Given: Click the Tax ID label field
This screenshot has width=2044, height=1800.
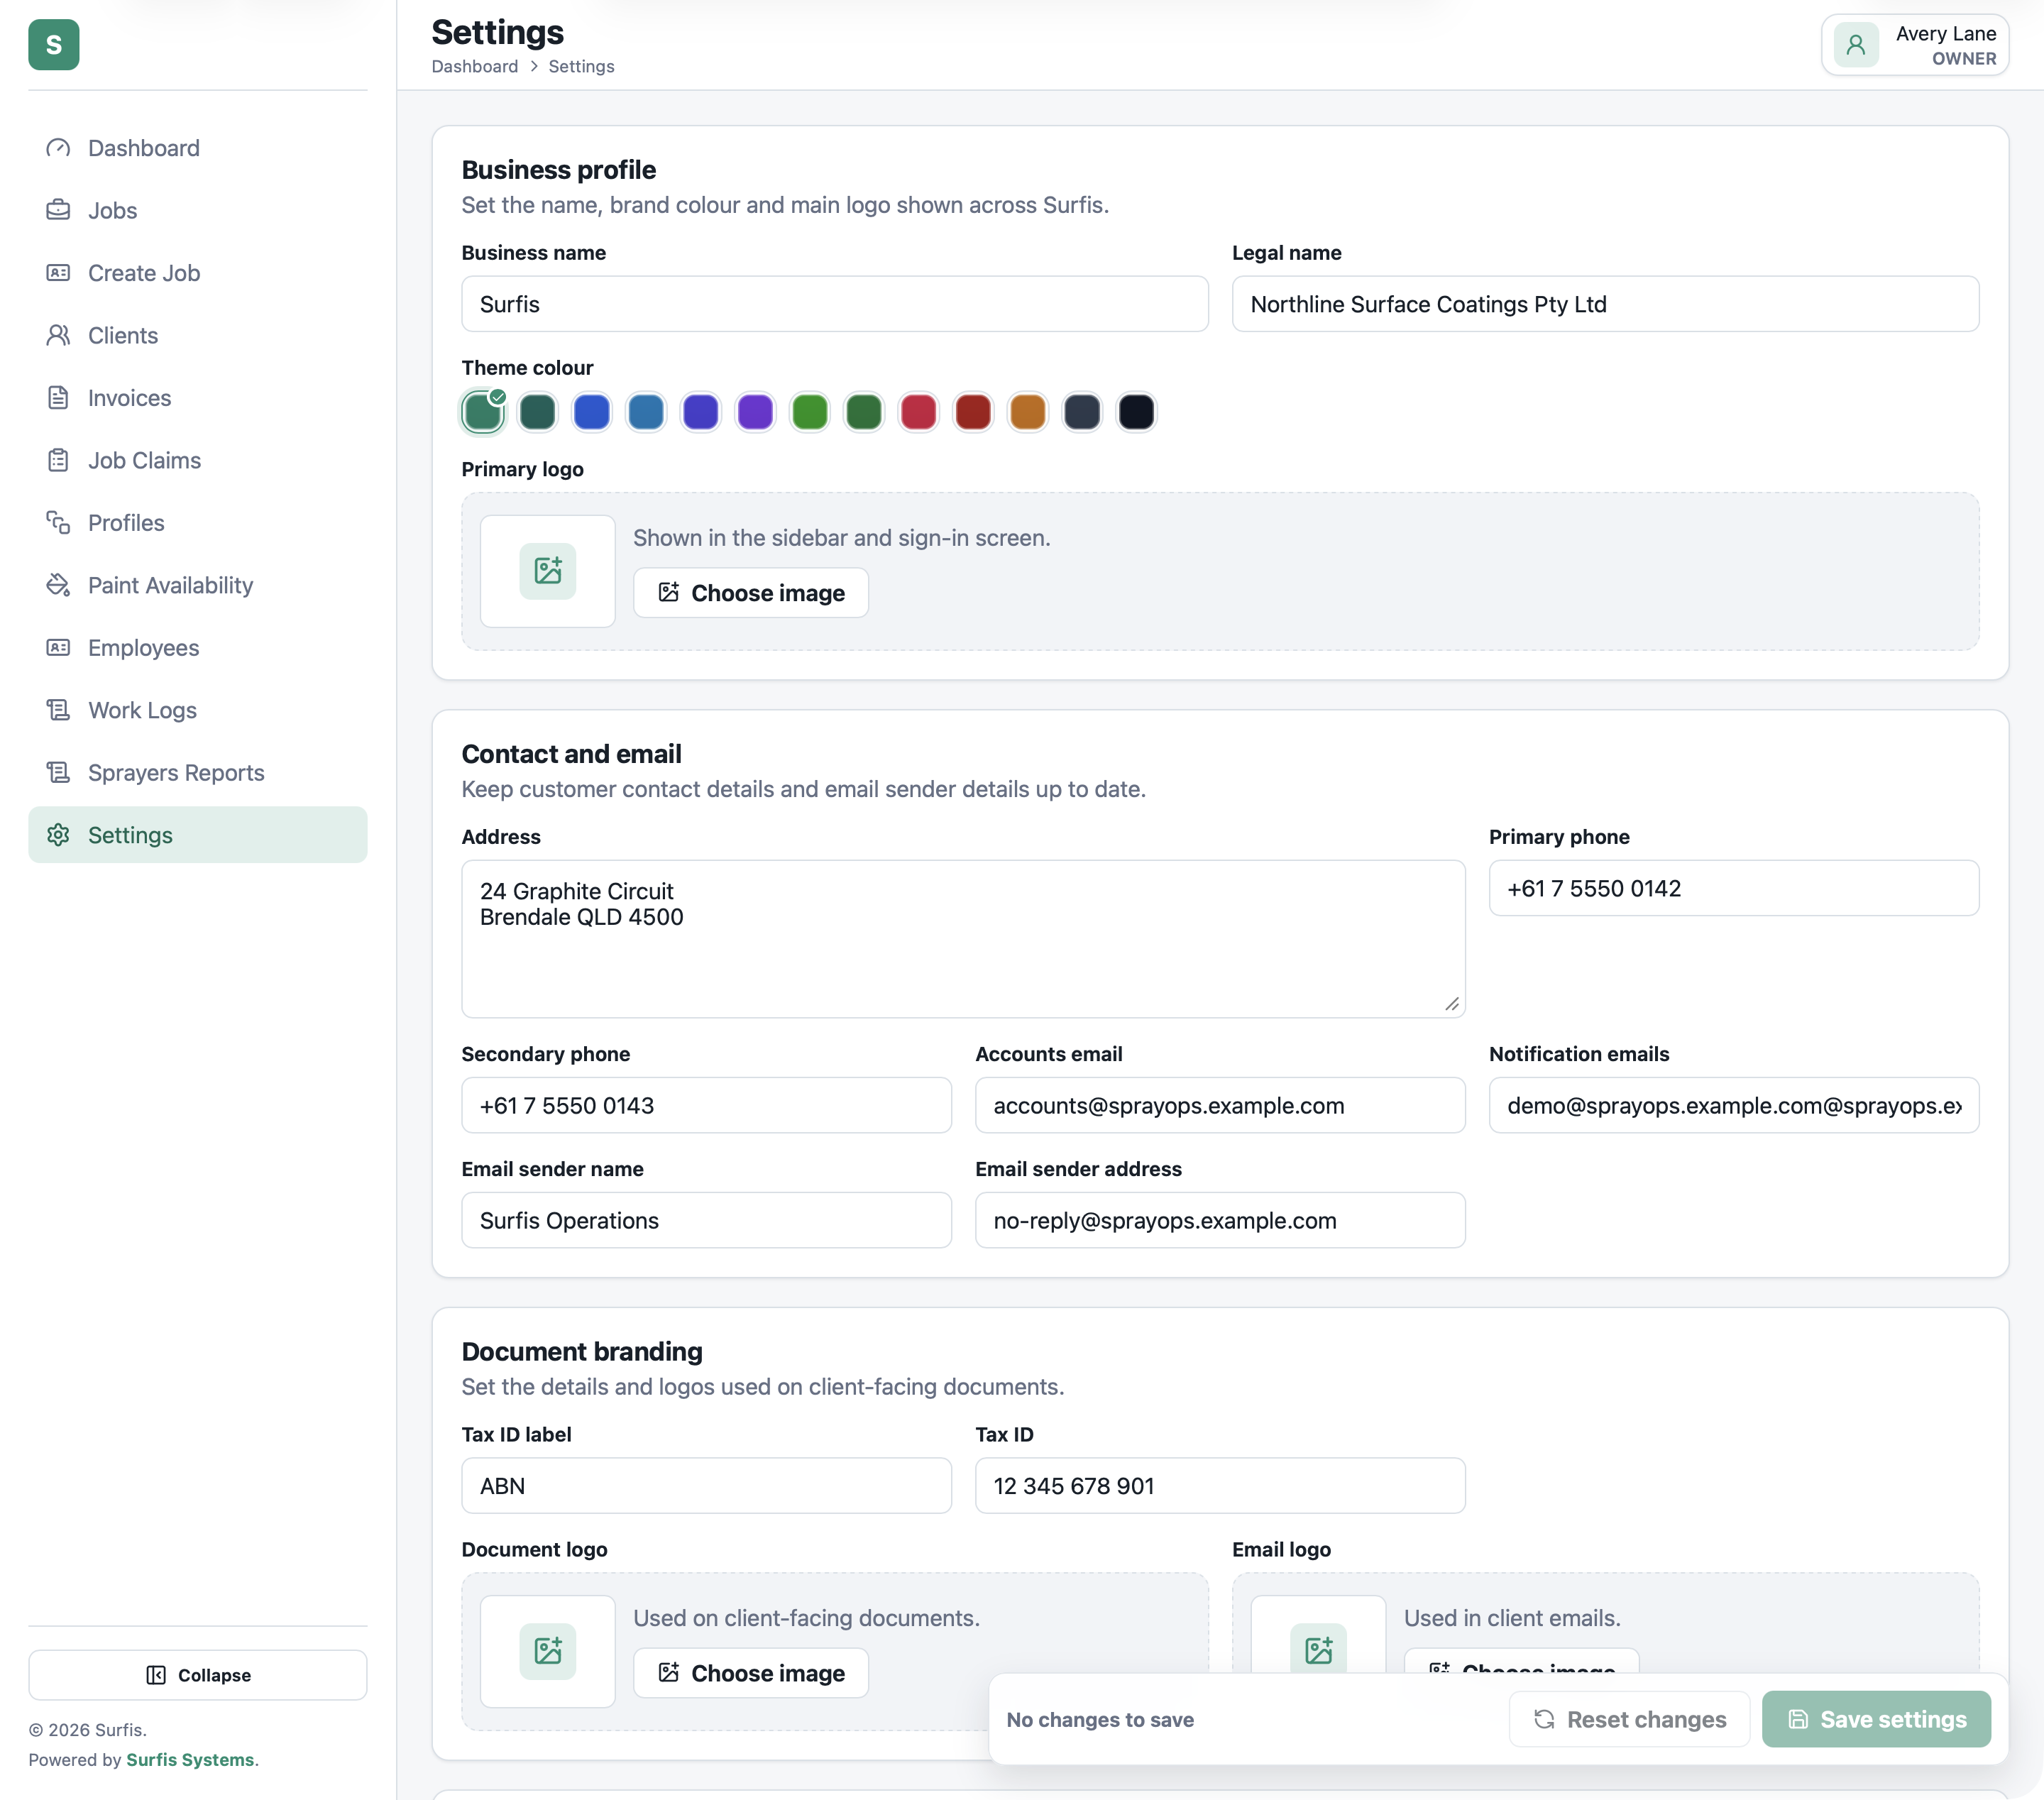Looking at the screenshot, I should click(x=706, y=1485).
